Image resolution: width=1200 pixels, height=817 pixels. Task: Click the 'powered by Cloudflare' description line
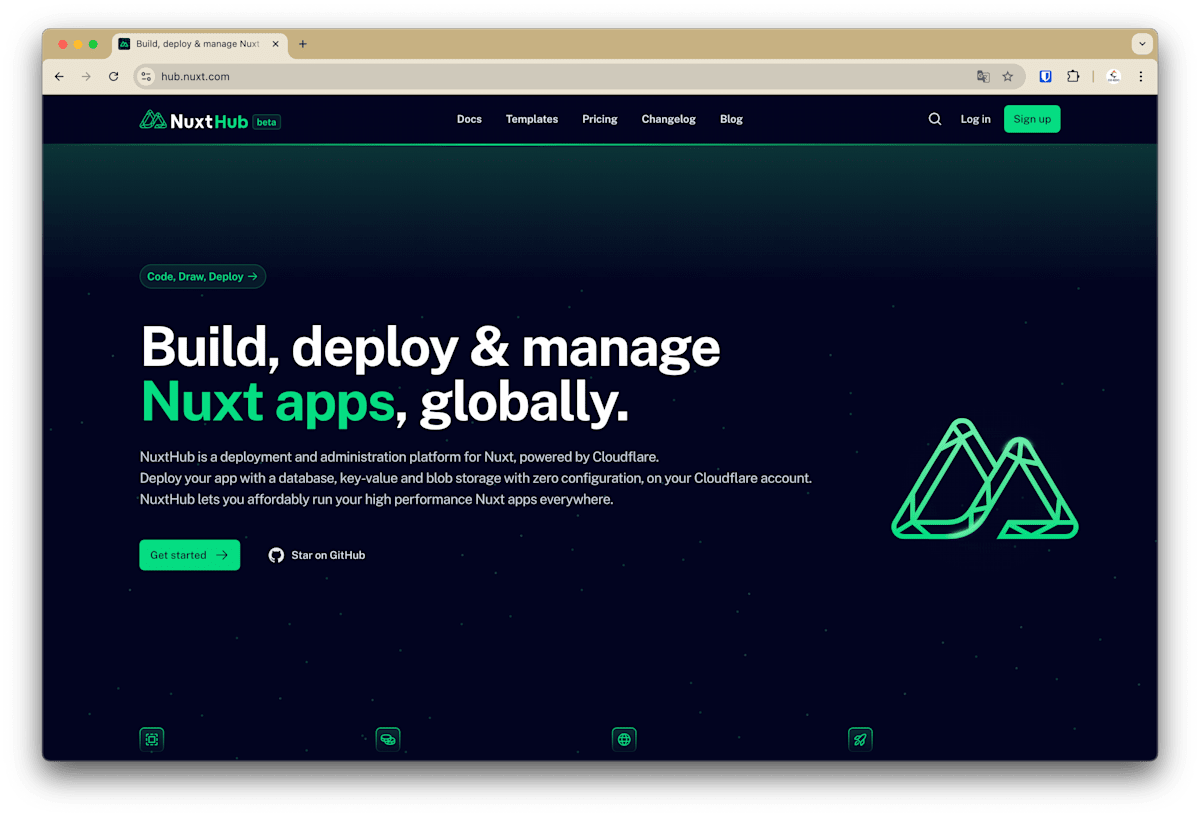[399, 457]
